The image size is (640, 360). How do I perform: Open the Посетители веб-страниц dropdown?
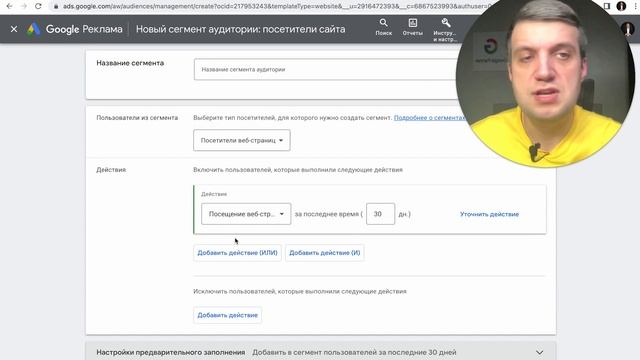click(242, 140)
